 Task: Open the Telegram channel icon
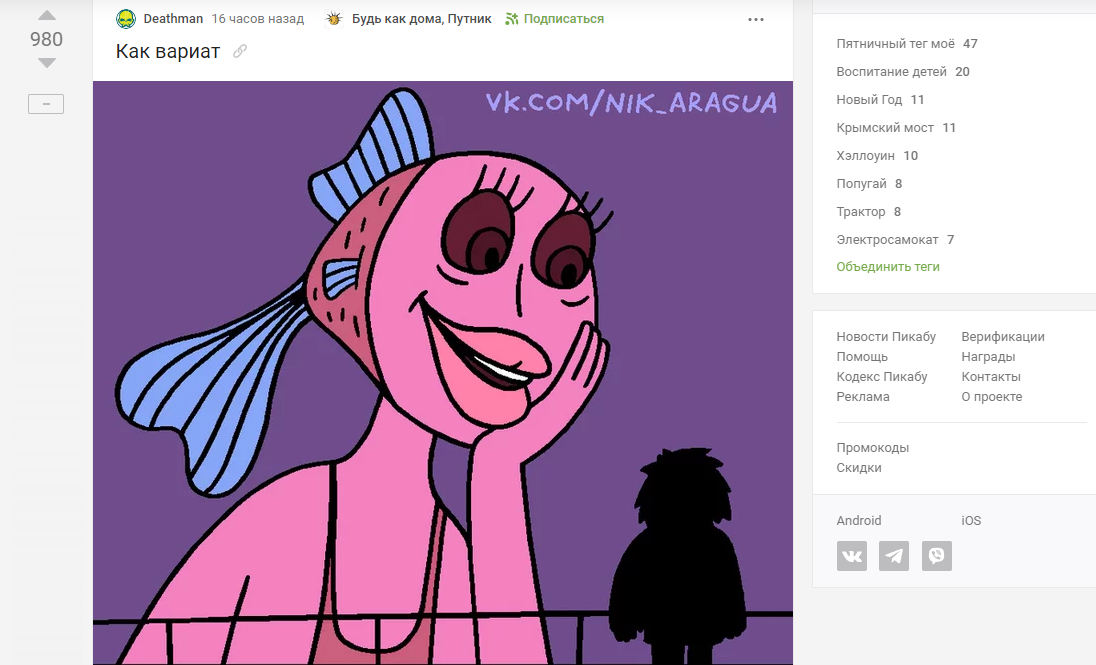click(894, 556)
